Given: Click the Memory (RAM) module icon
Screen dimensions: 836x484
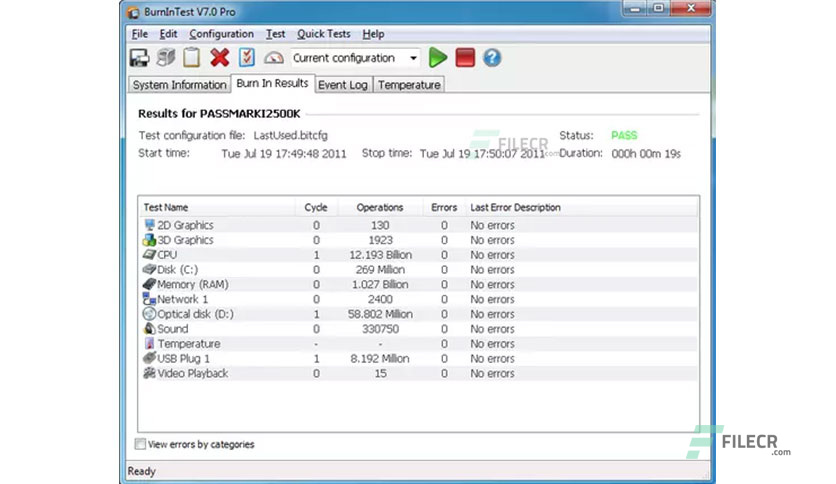Looking at the screenshot, I should coord(149,284).
